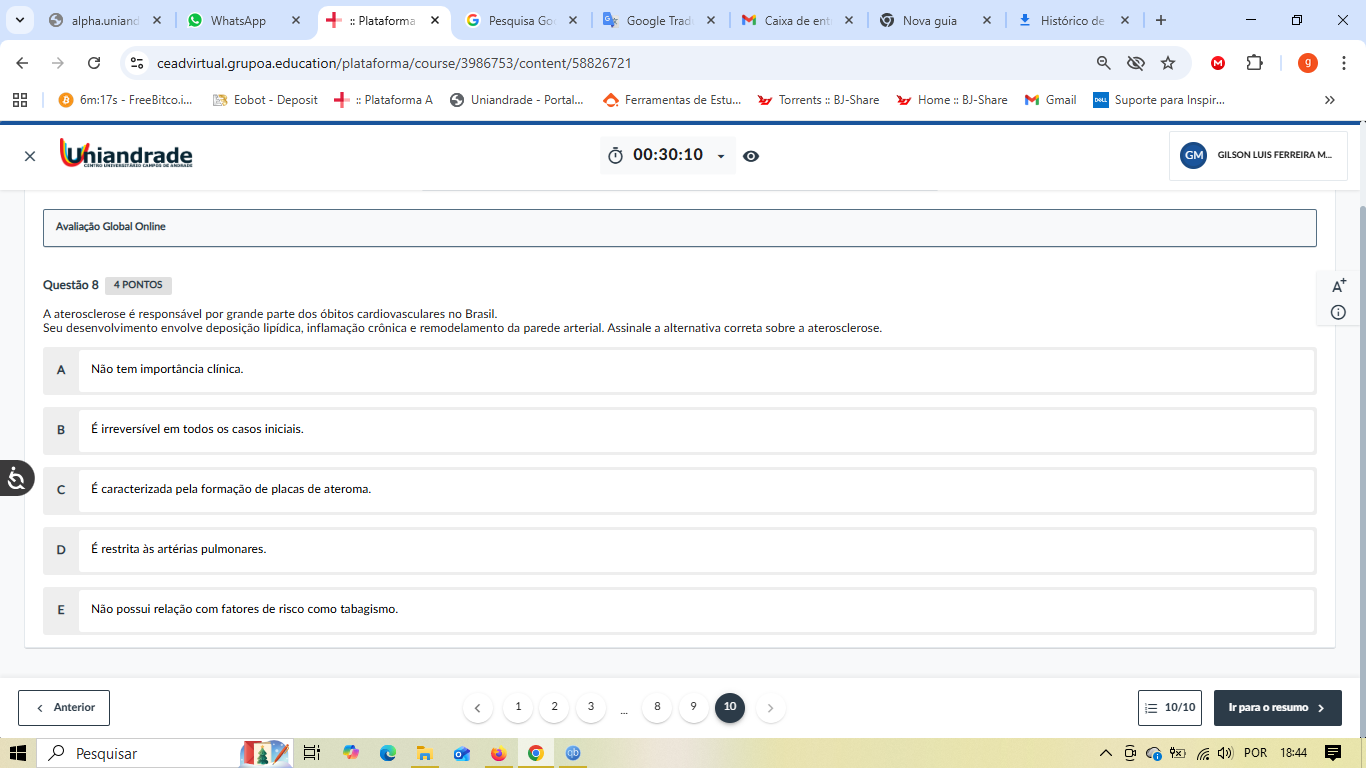Click 'Ir para o resumo' button
Viewport: 1366px width, 768px height.
[1277, 707]
